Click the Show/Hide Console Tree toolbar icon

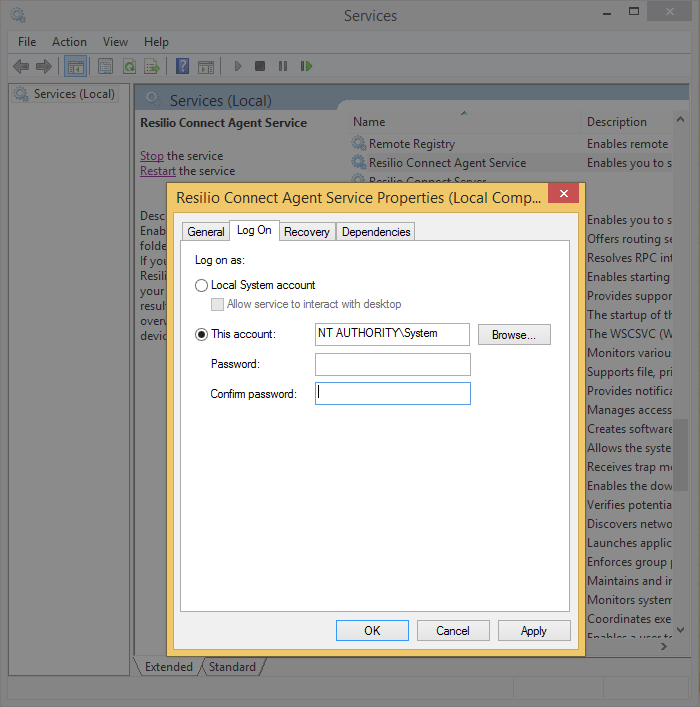pos(75,66)
